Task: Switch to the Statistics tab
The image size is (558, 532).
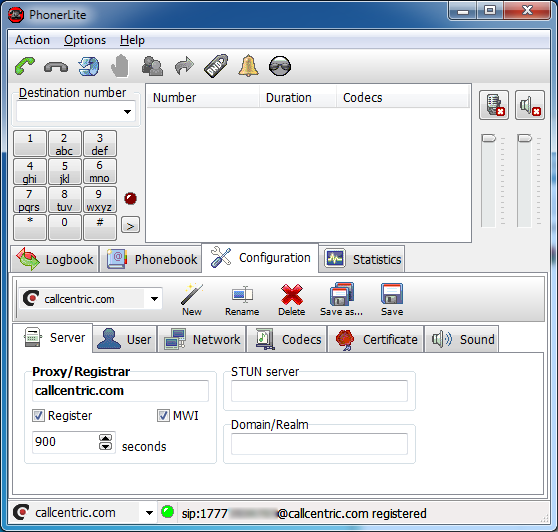Action: pyautogui.click(x=362, y=259)
